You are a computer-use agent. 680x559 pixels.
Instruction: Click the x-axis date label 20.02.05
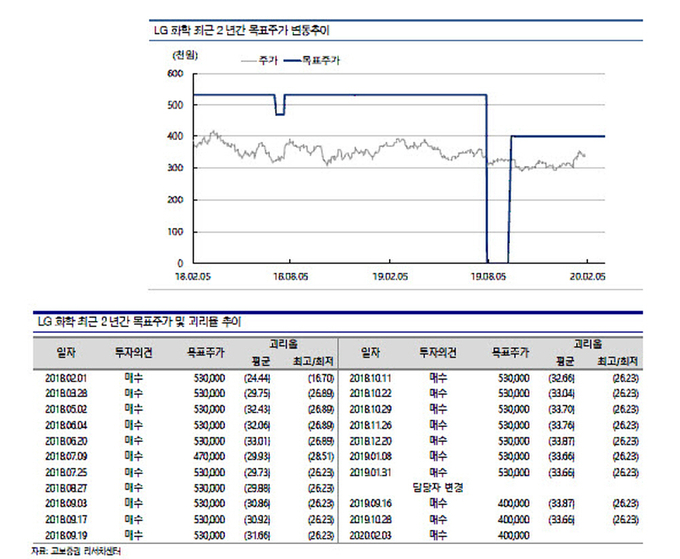pos(587,277)
